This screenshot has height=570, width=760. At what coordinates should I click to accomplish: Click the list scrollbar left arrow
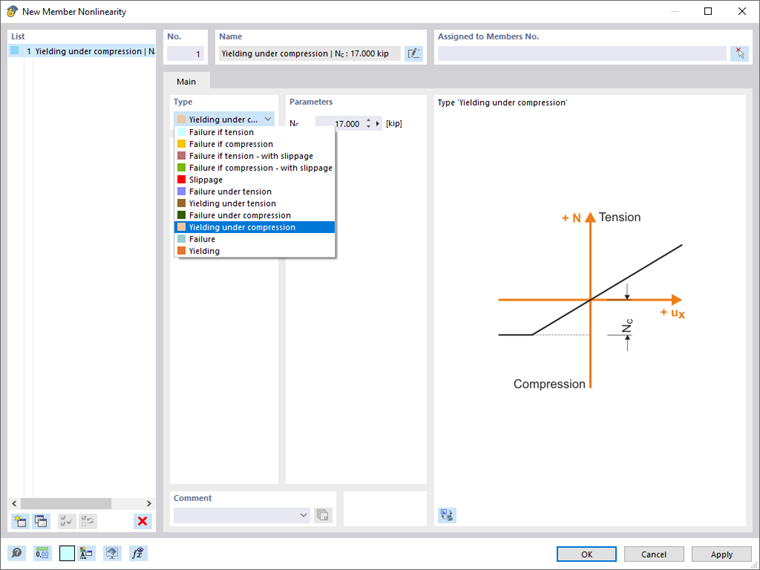15,503
